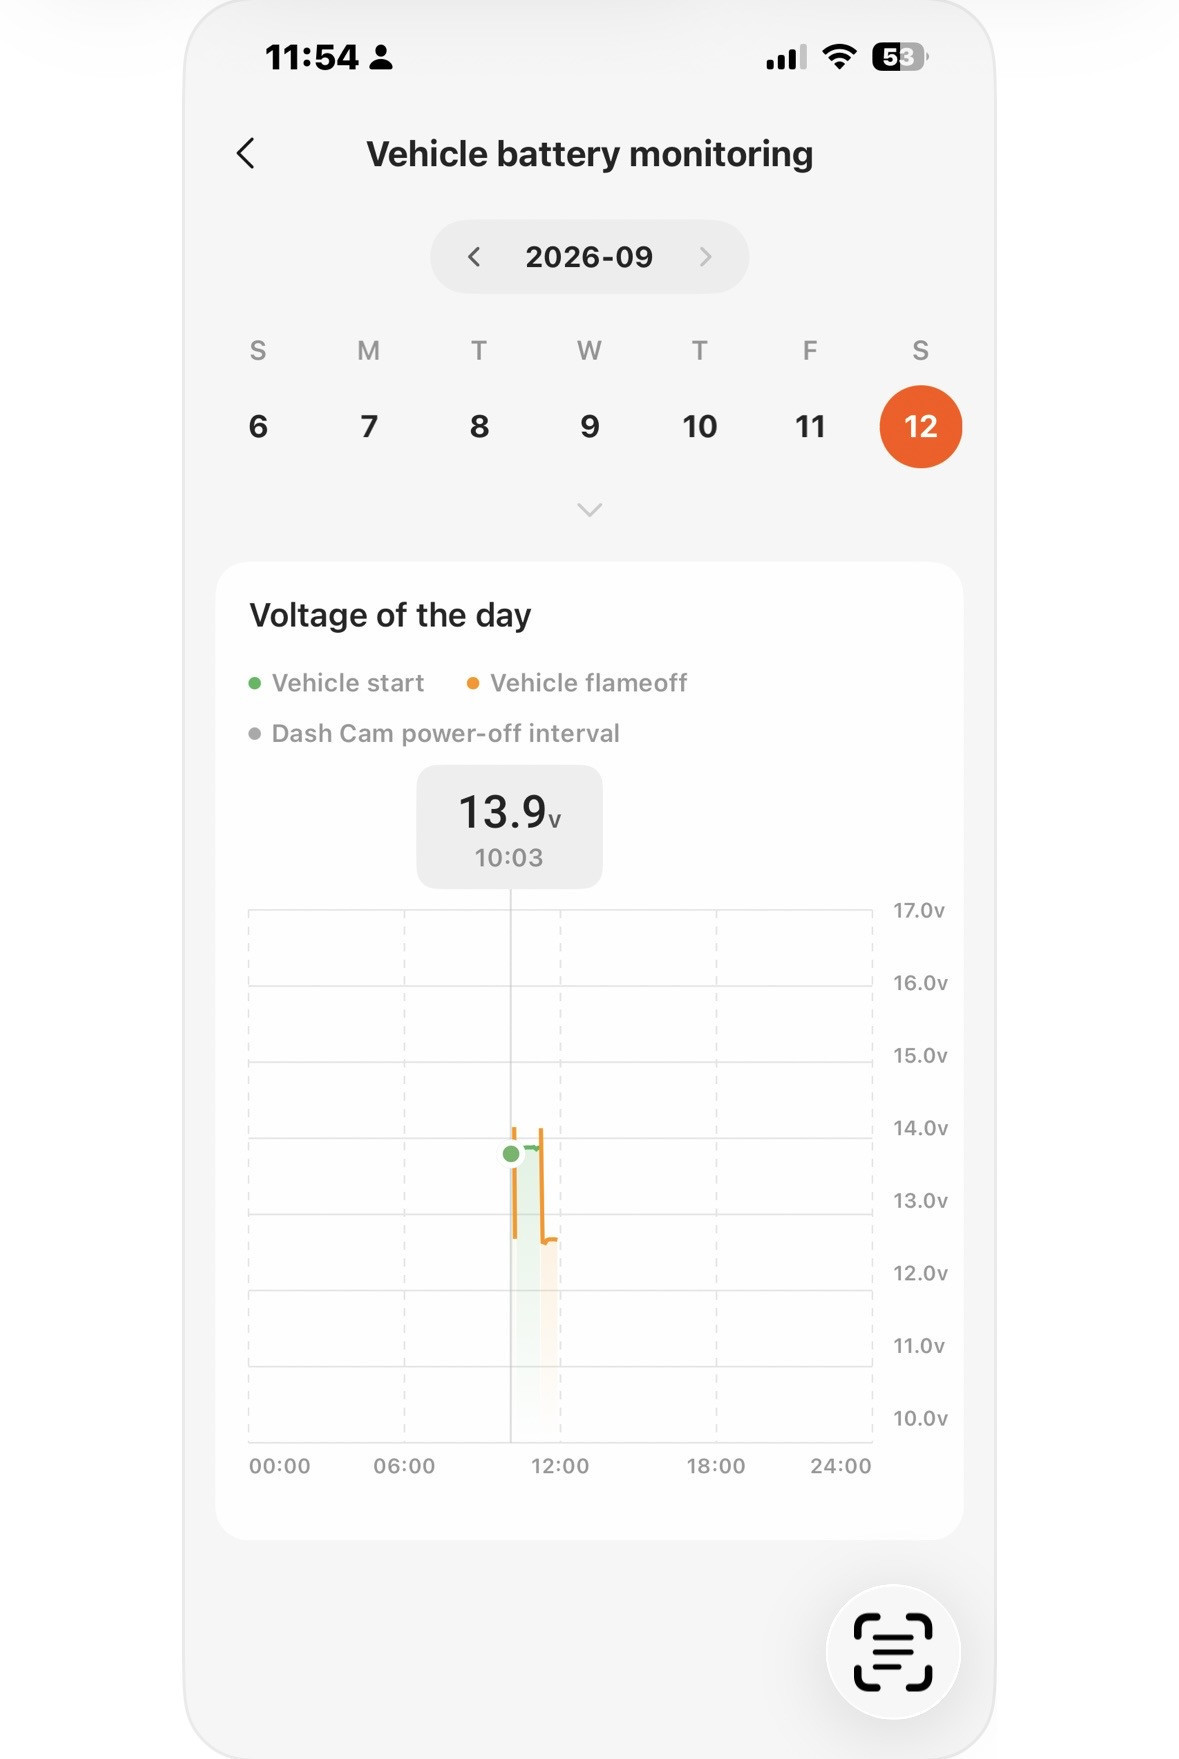Select Sunday the 6th in calendar
The width and height of the screenshot is (1179, 1759).
click(258, 427)
